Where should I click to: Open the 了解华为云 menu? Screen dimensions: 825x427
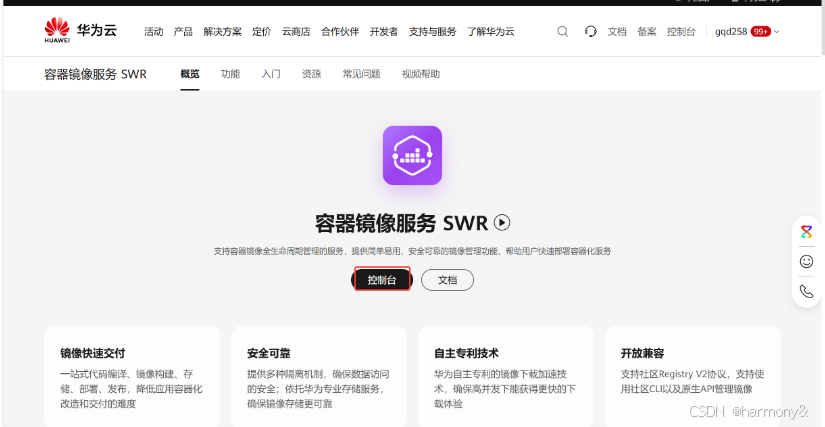(x=491, y=32)
